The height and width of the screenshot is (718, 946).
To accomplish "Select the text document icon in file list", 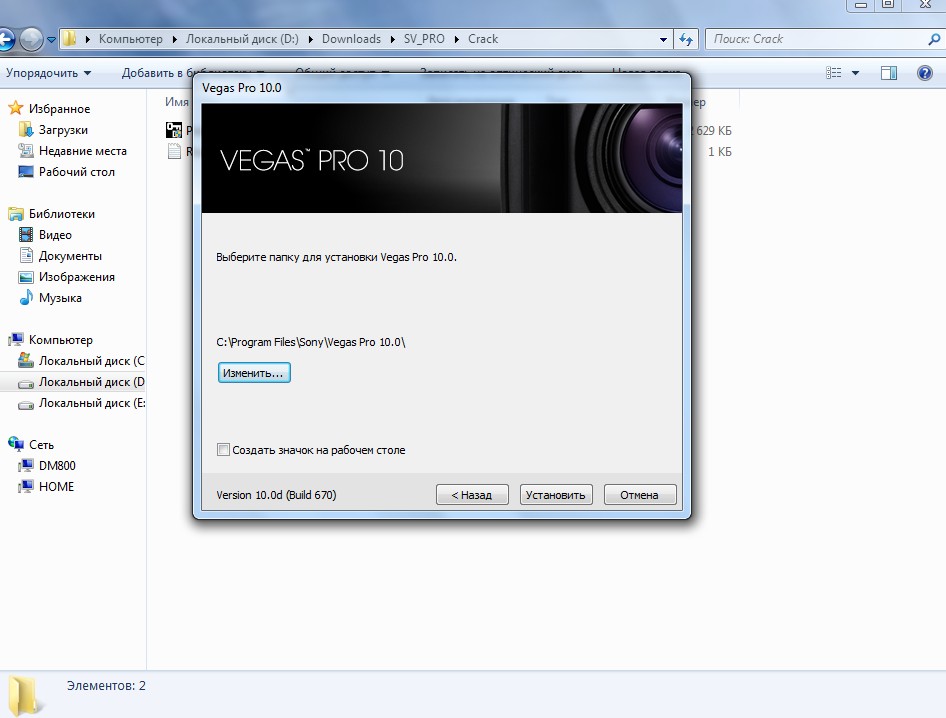I will tap(174, 151).
